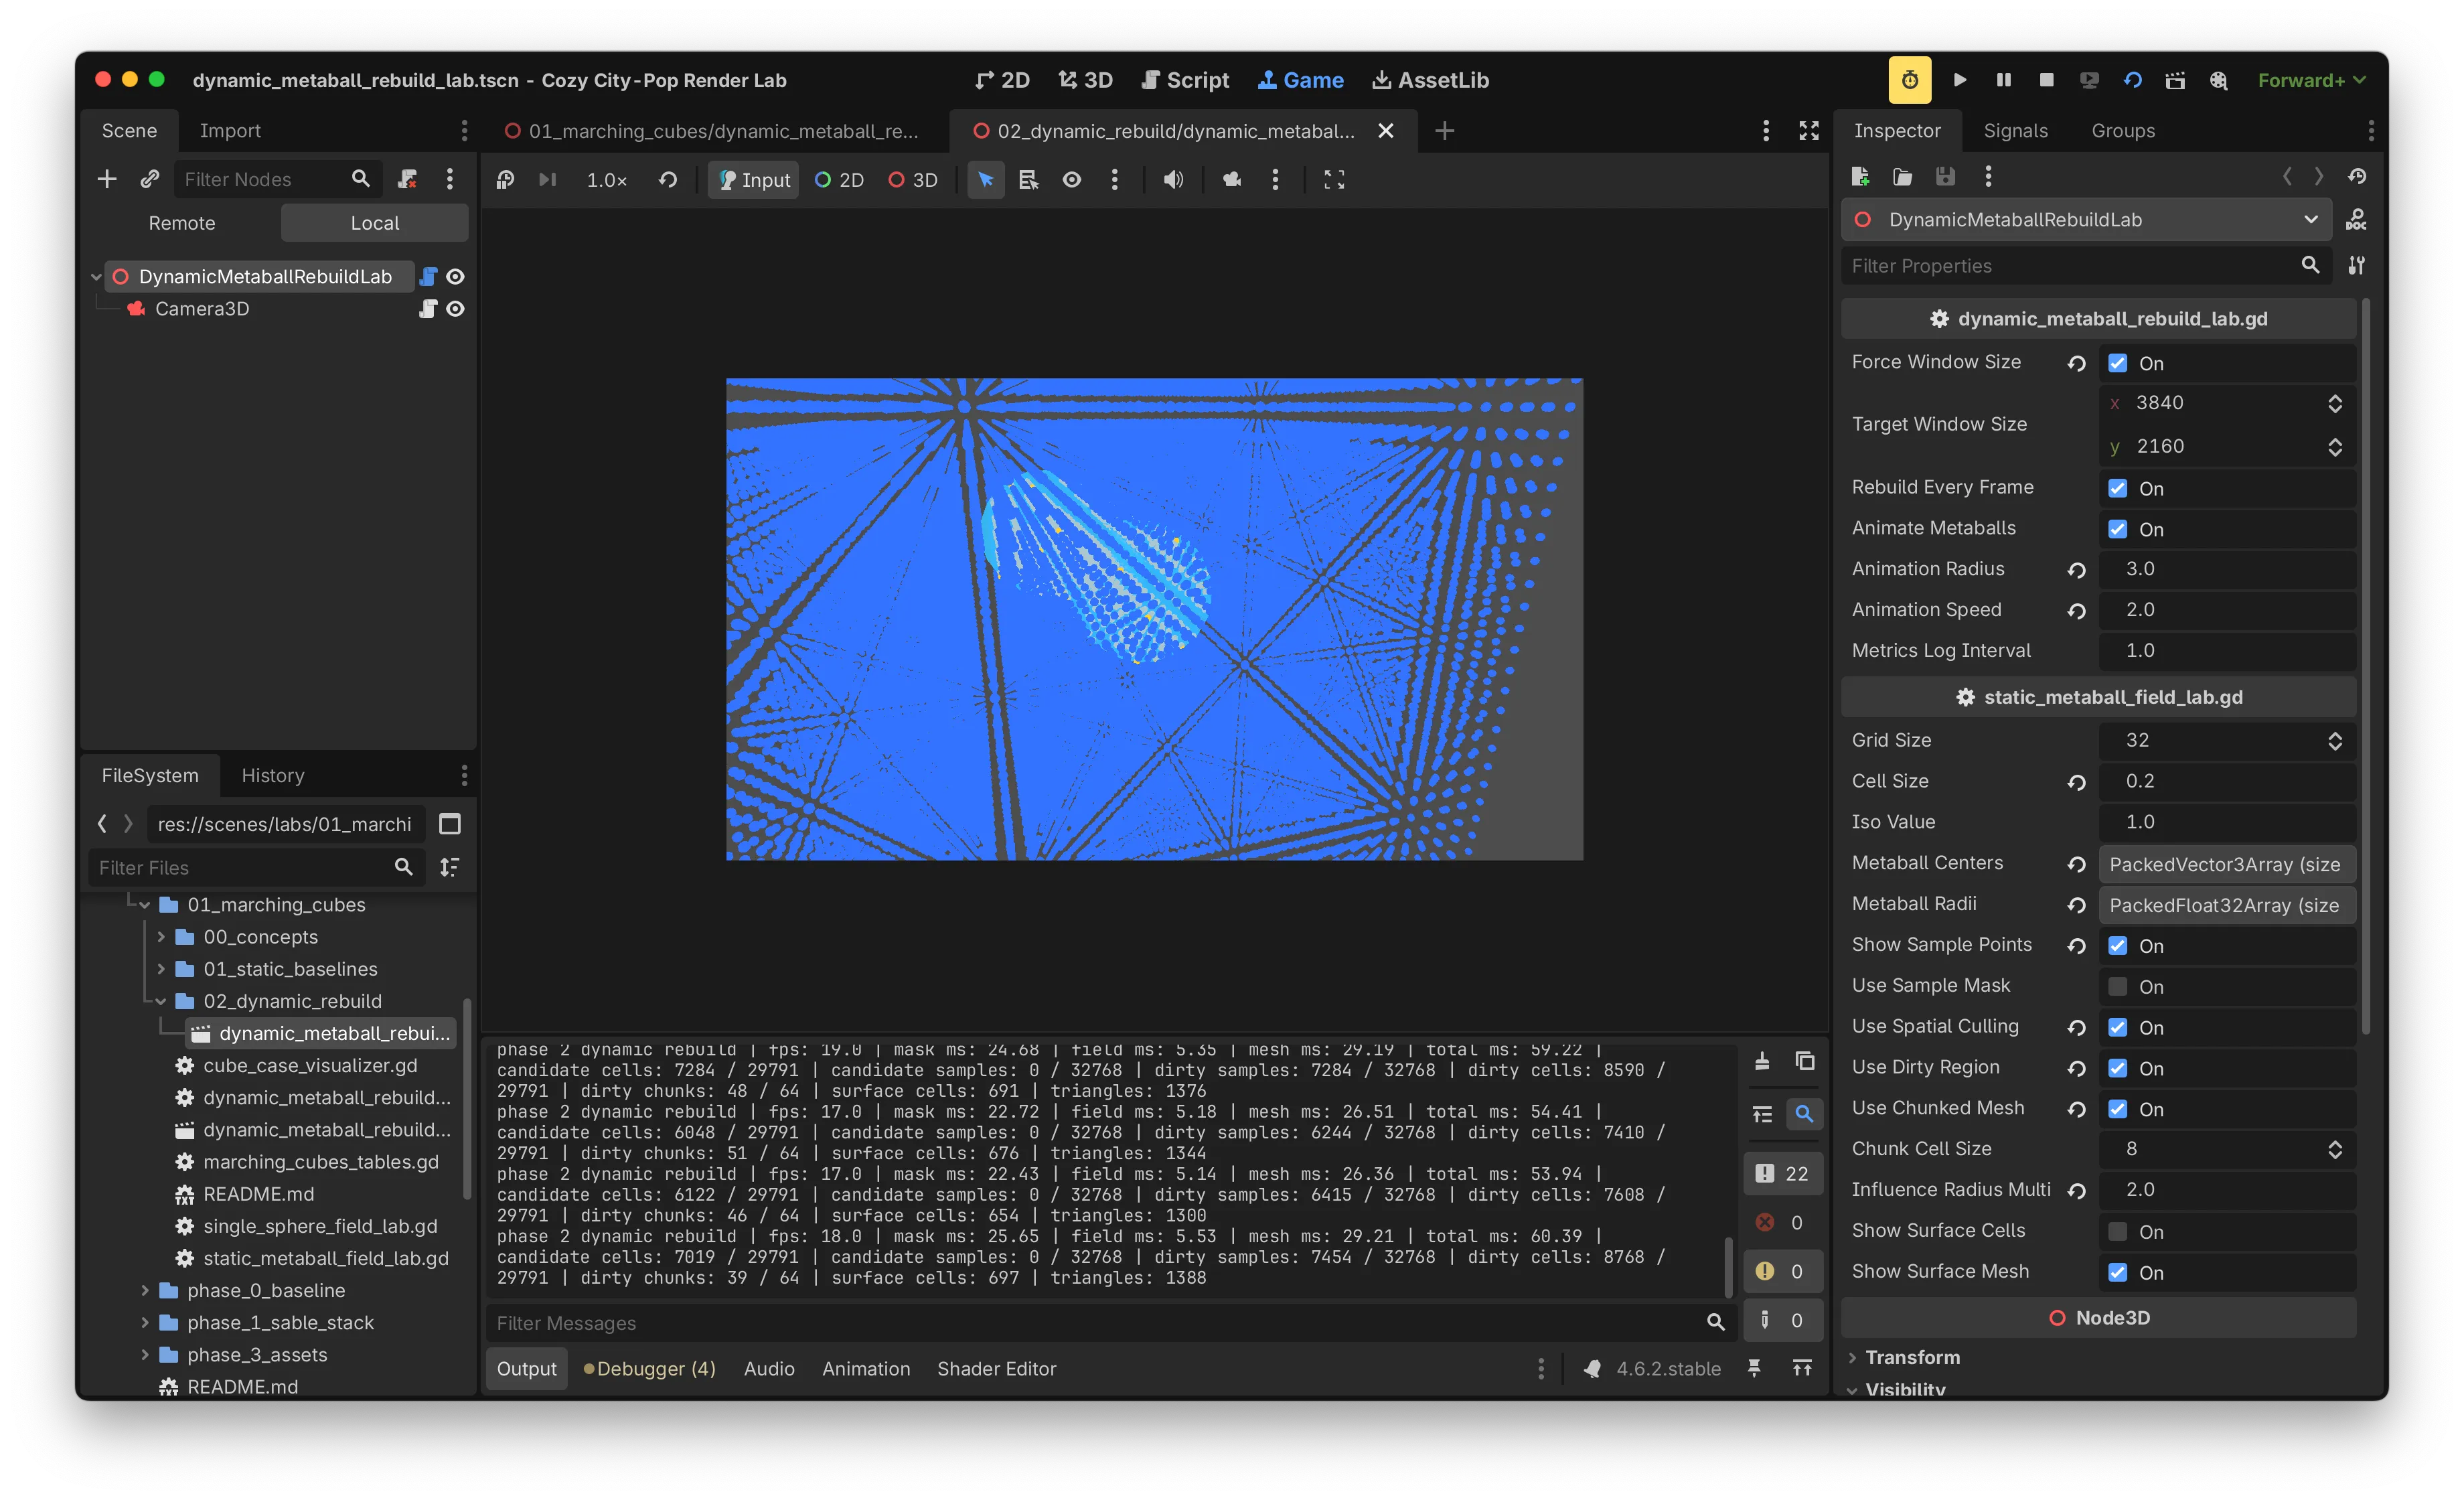2464x1500 pixels.
Task: Click the yellow stopwatch profiler icon
Action: 1909,80
